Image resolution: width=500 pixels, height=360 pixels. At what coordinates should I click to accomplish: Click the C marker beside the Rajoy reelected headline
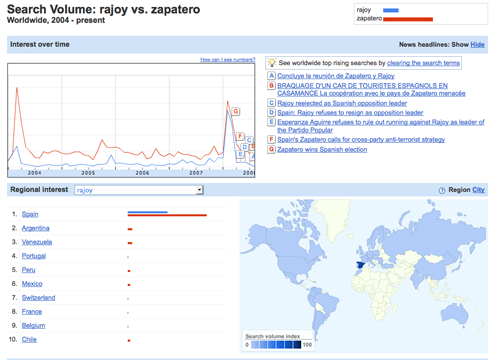[x=271, y=103]
